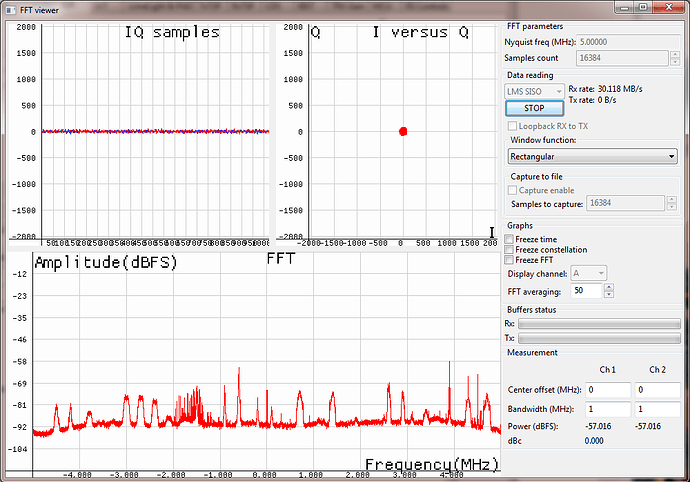Click the FFT averaging value field
Viewport: 690px width, 482px height.
585,291
